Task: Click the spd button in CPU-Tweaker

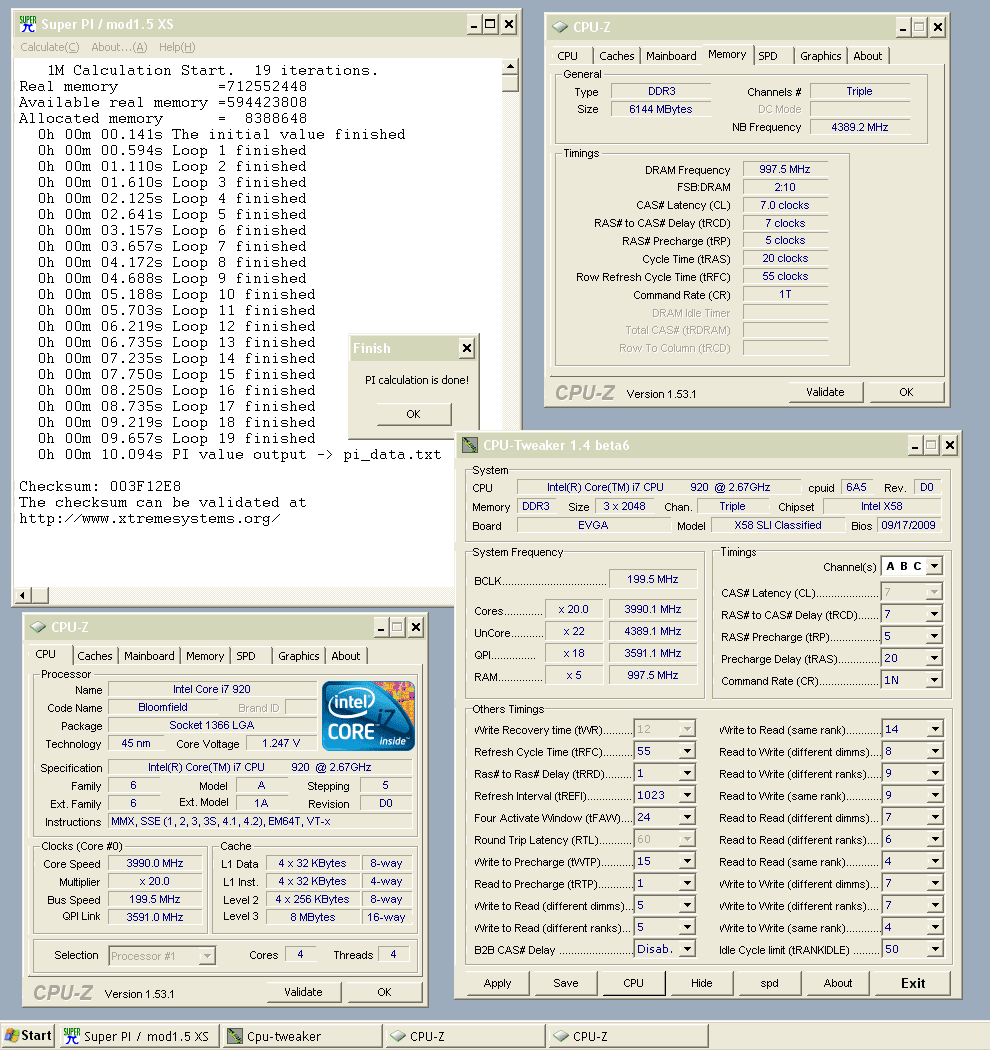Action: [770, 983]
